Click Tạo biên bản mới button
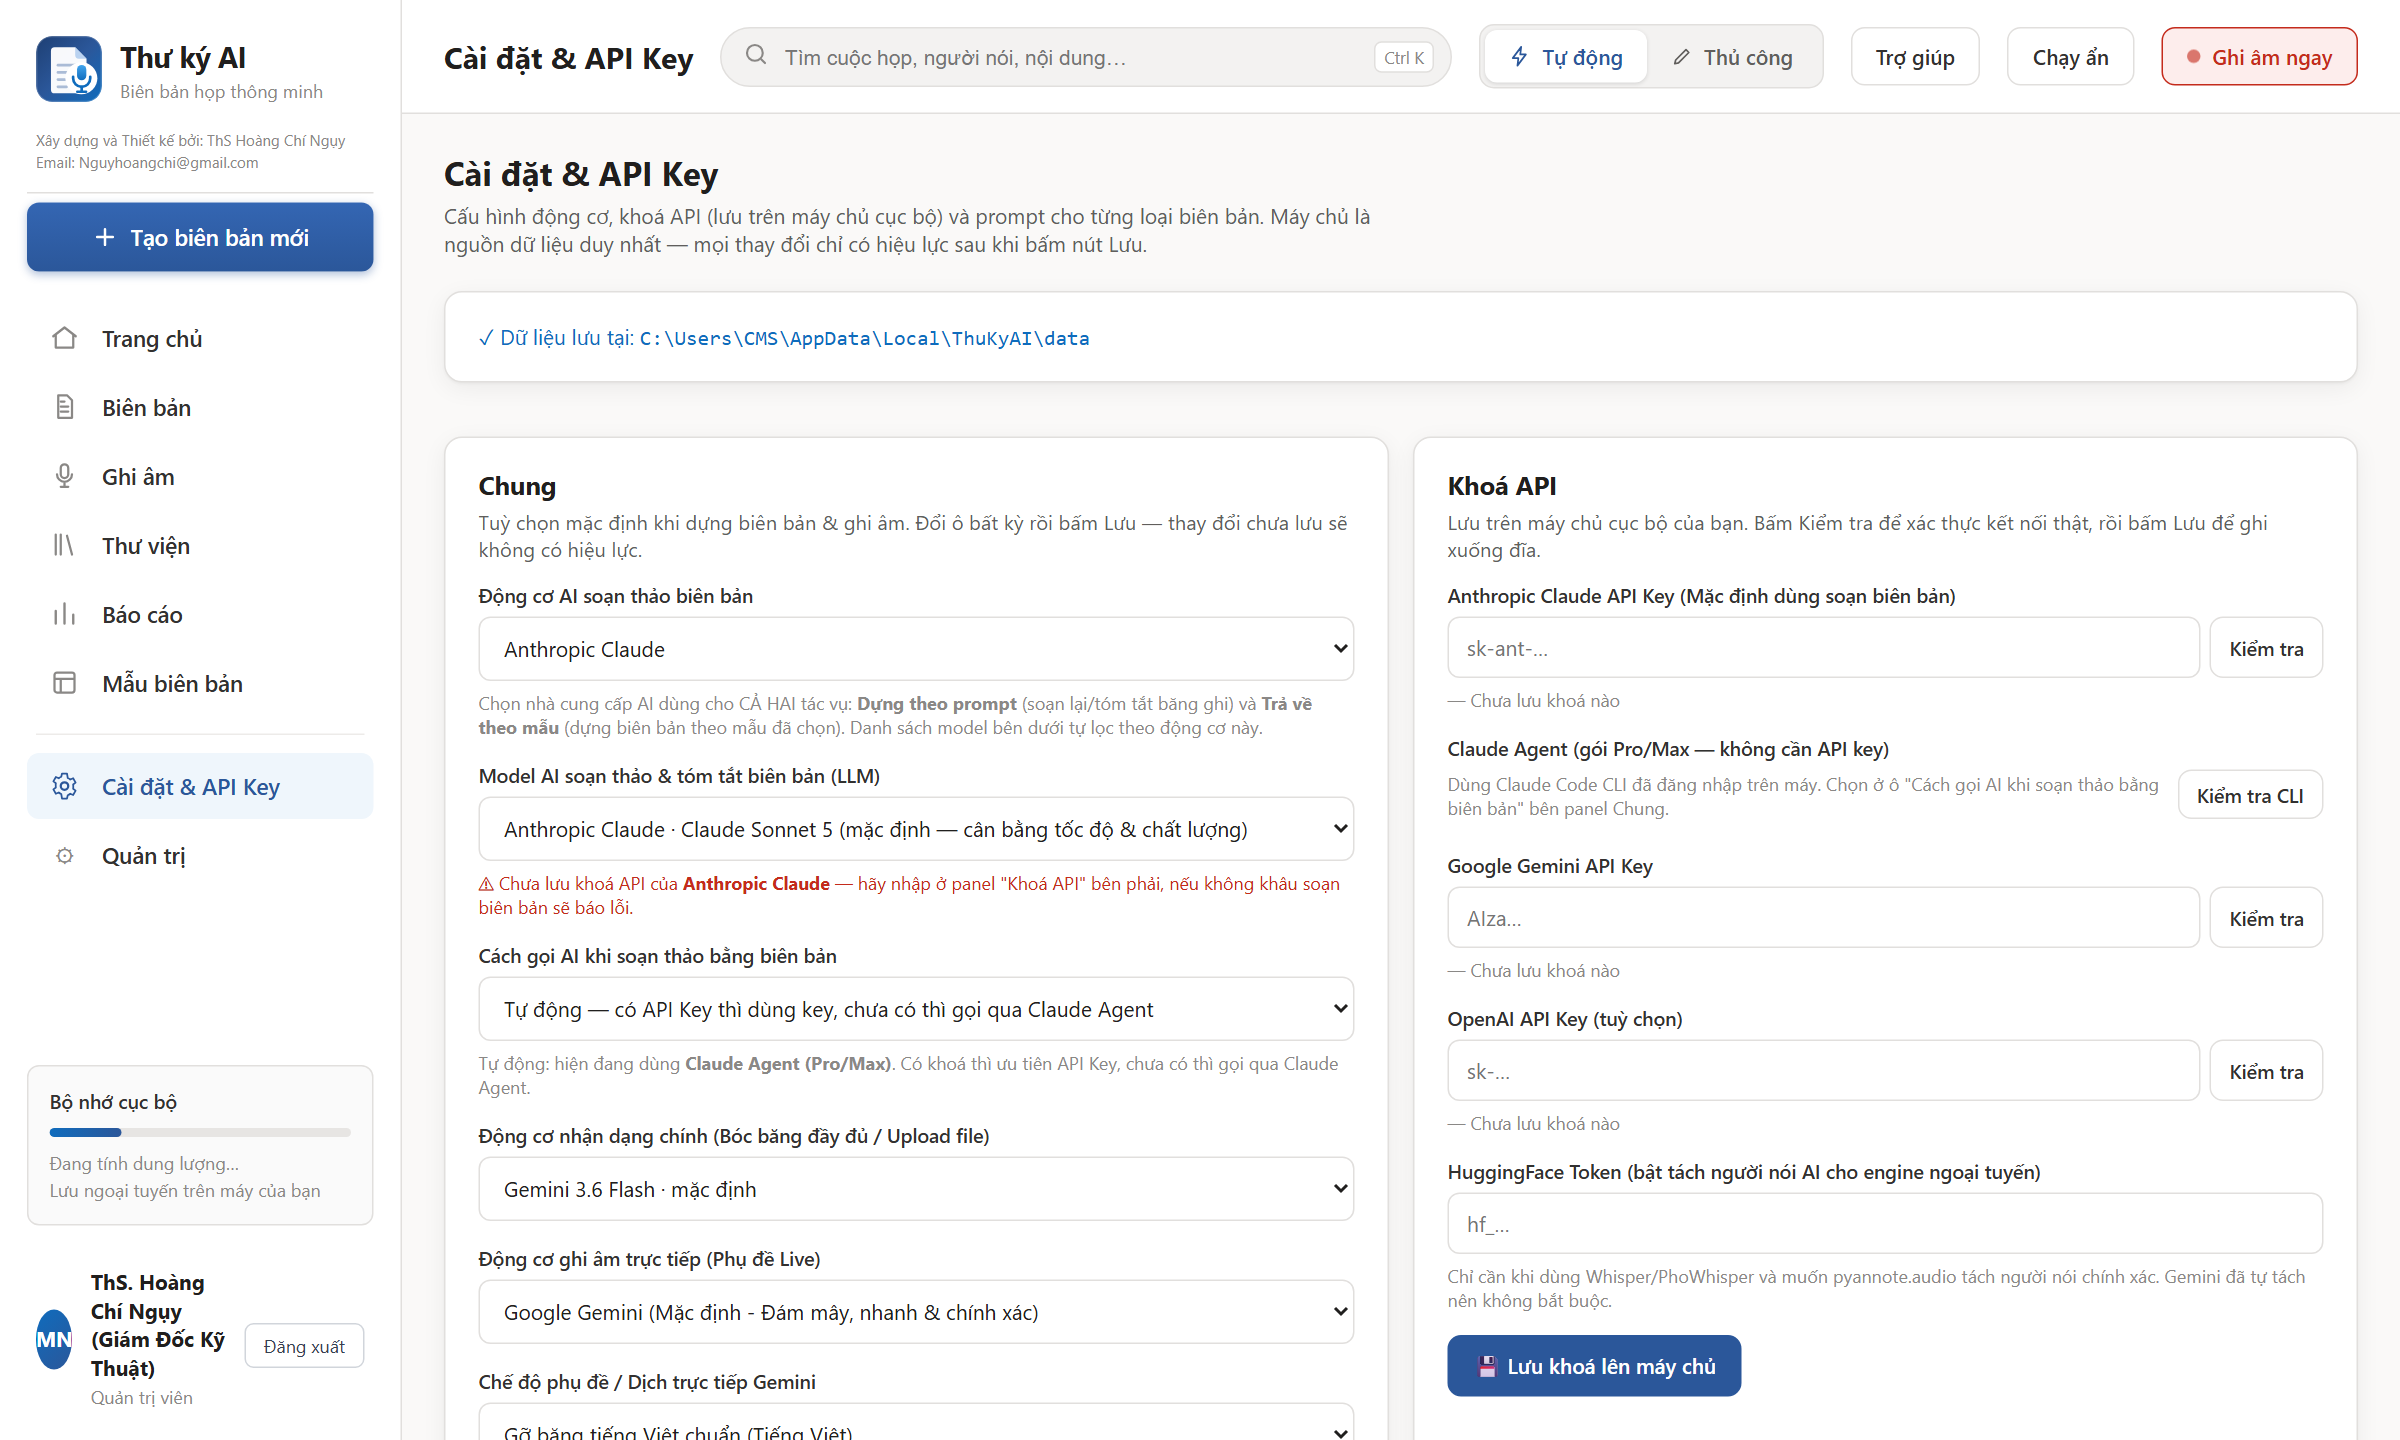The width and height of the screenshot is (2400, 1440). (200, 237)
